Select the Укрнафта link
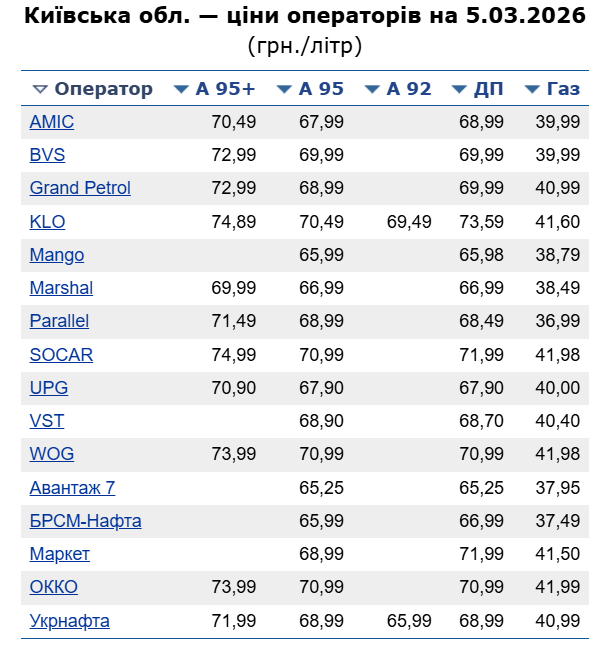This screenshot has width=610, height=658. click(x=70, y=621)
